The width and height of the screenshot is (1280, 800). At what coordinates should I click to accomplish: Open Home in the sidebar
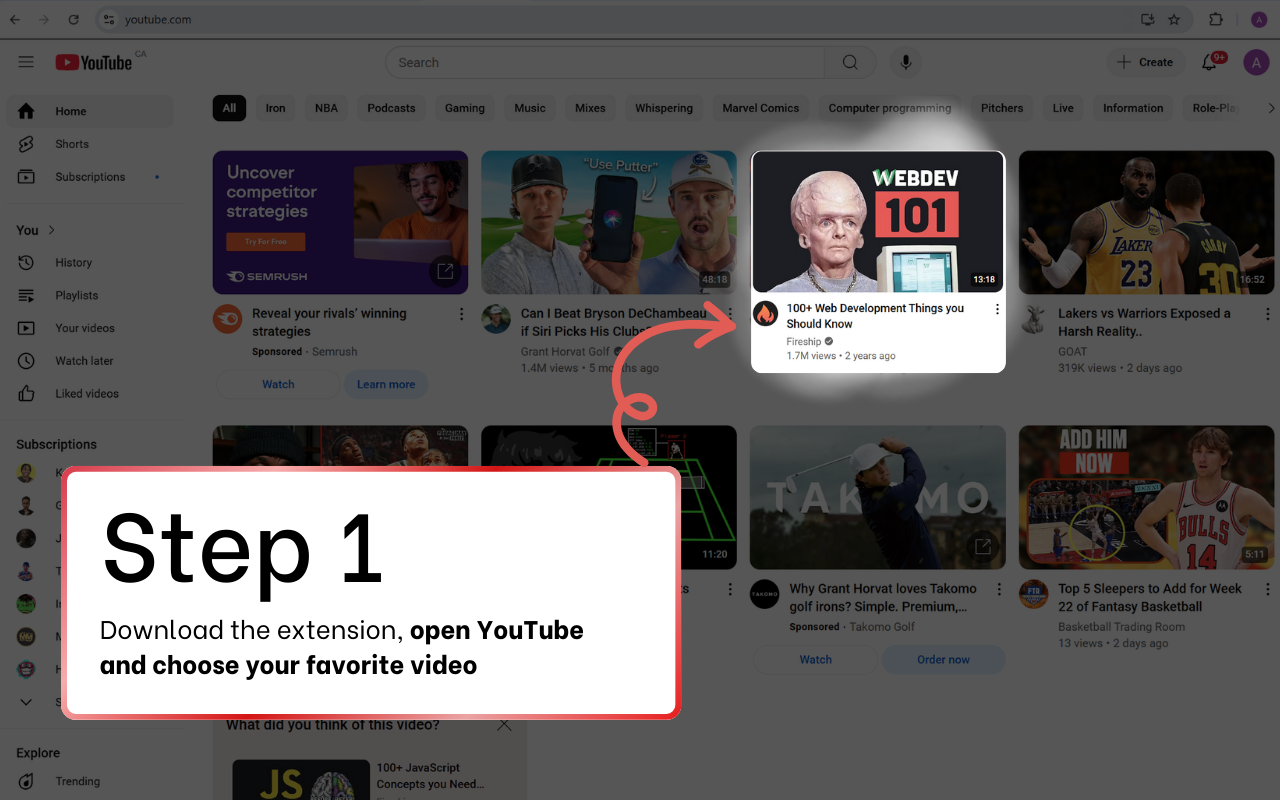90,111
